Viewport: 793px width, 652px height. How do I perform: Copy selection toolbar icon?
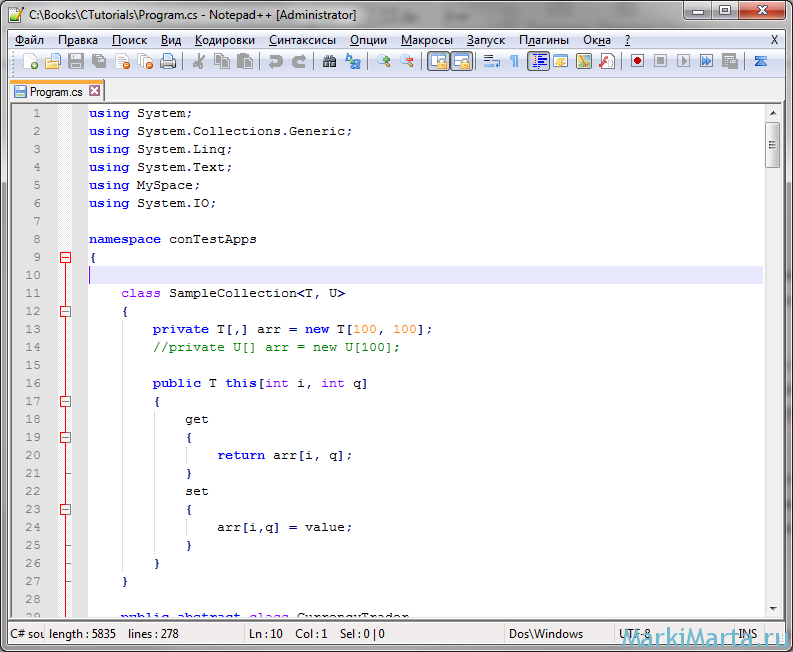click(222, 62)
